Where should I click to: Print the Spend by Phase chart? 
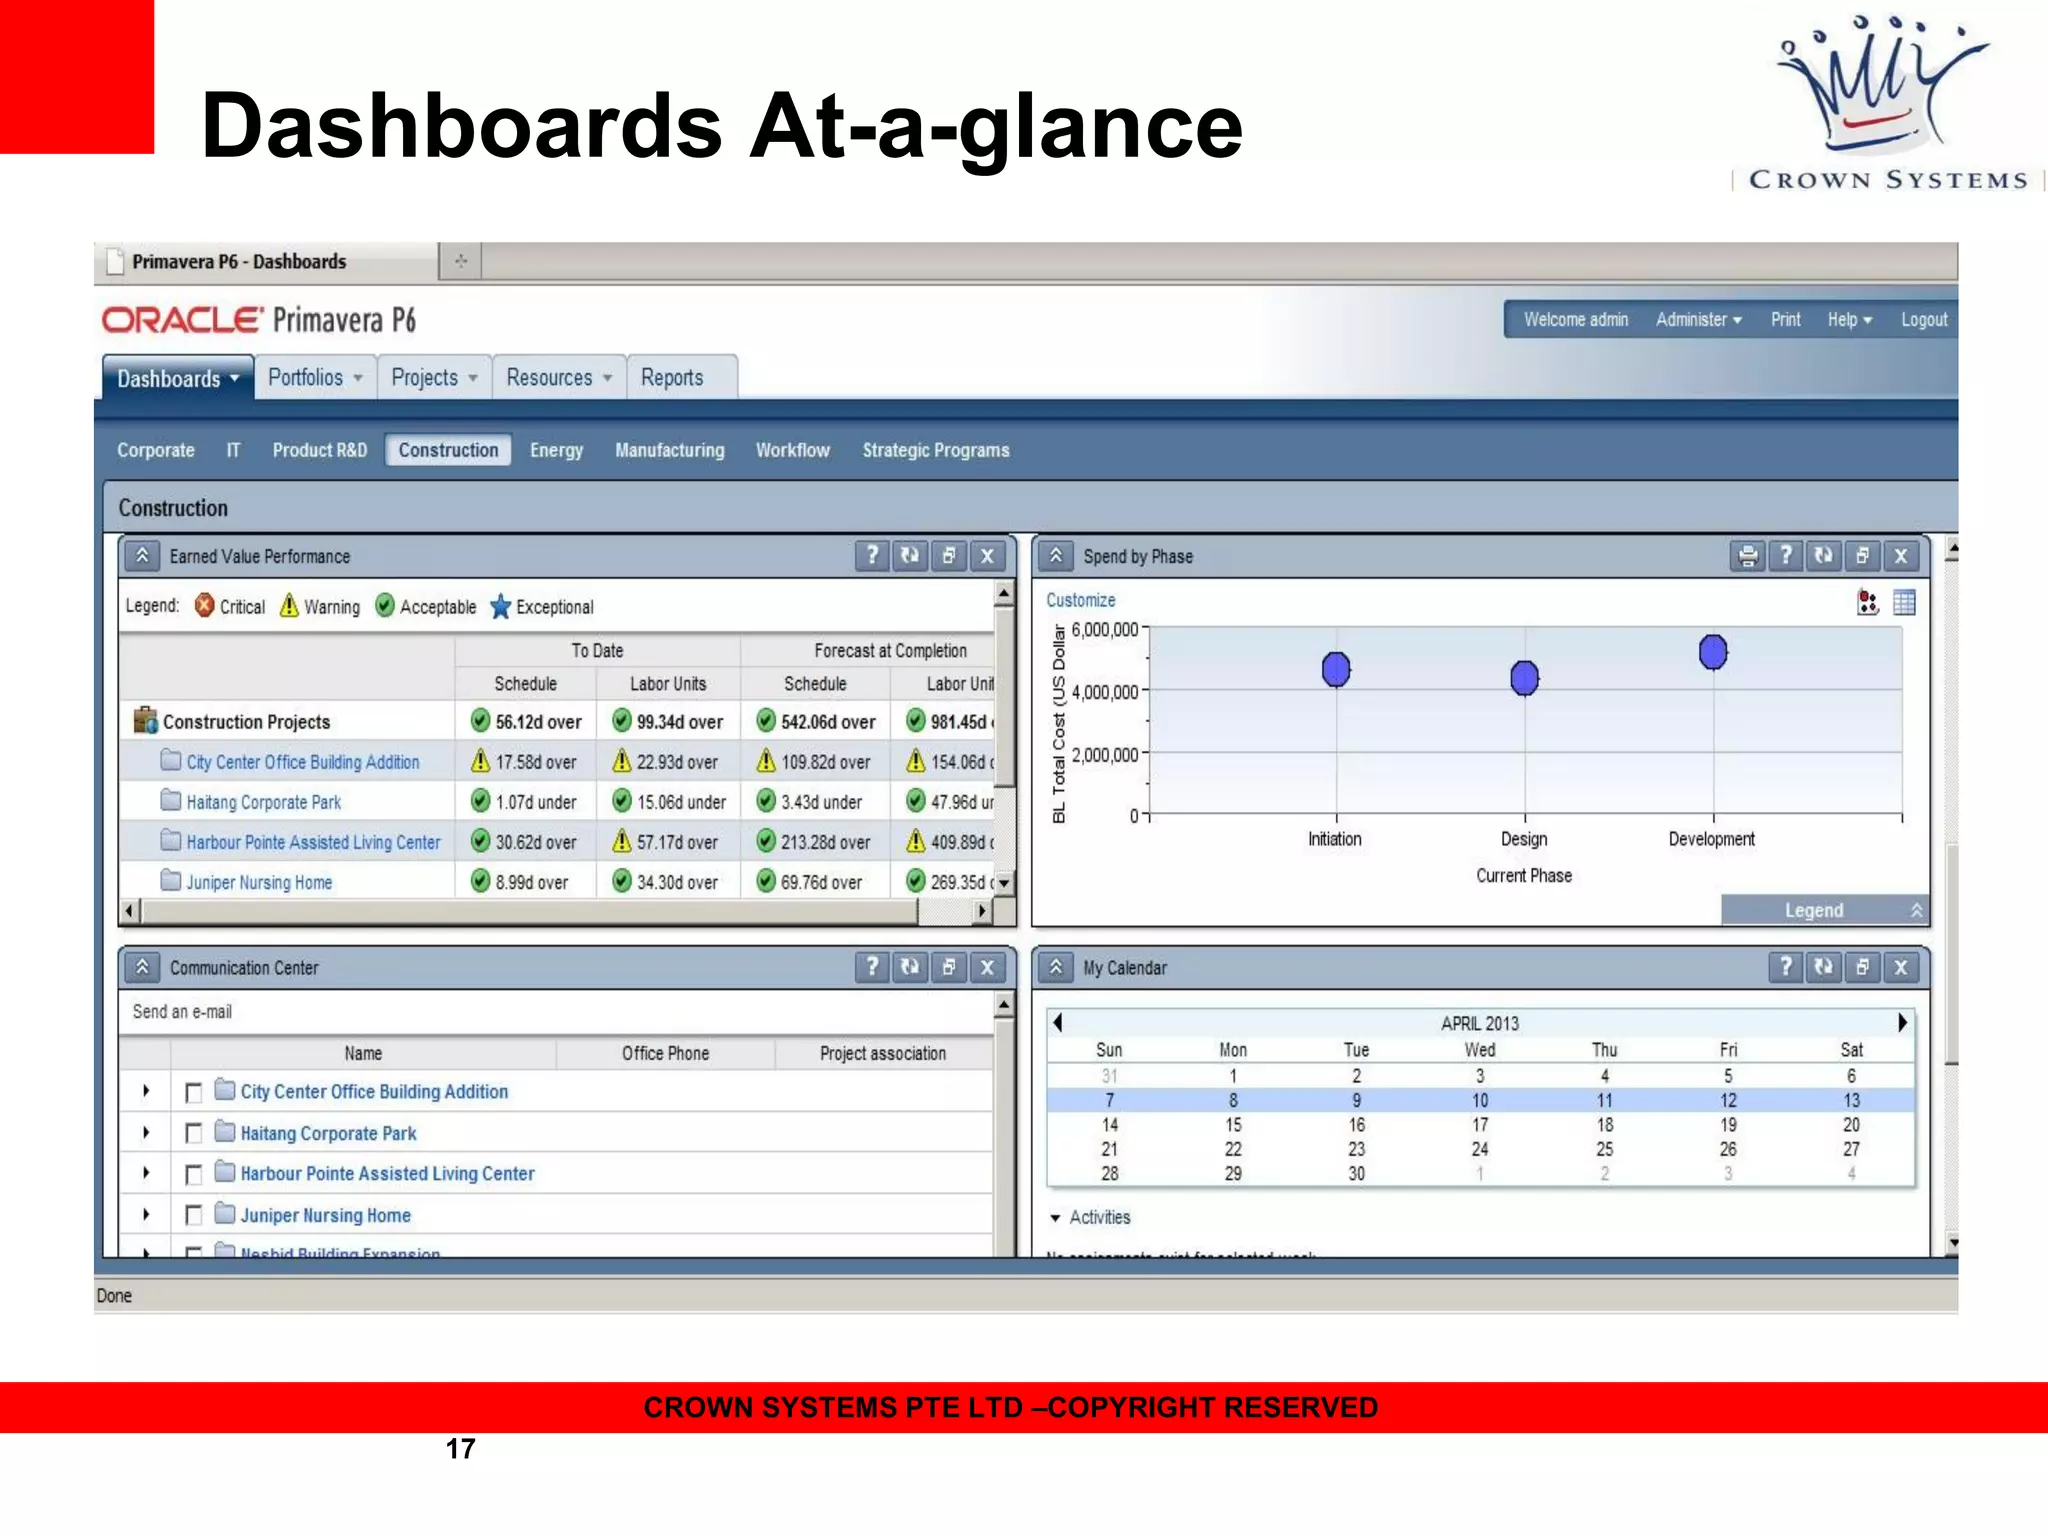point(1747,555)
